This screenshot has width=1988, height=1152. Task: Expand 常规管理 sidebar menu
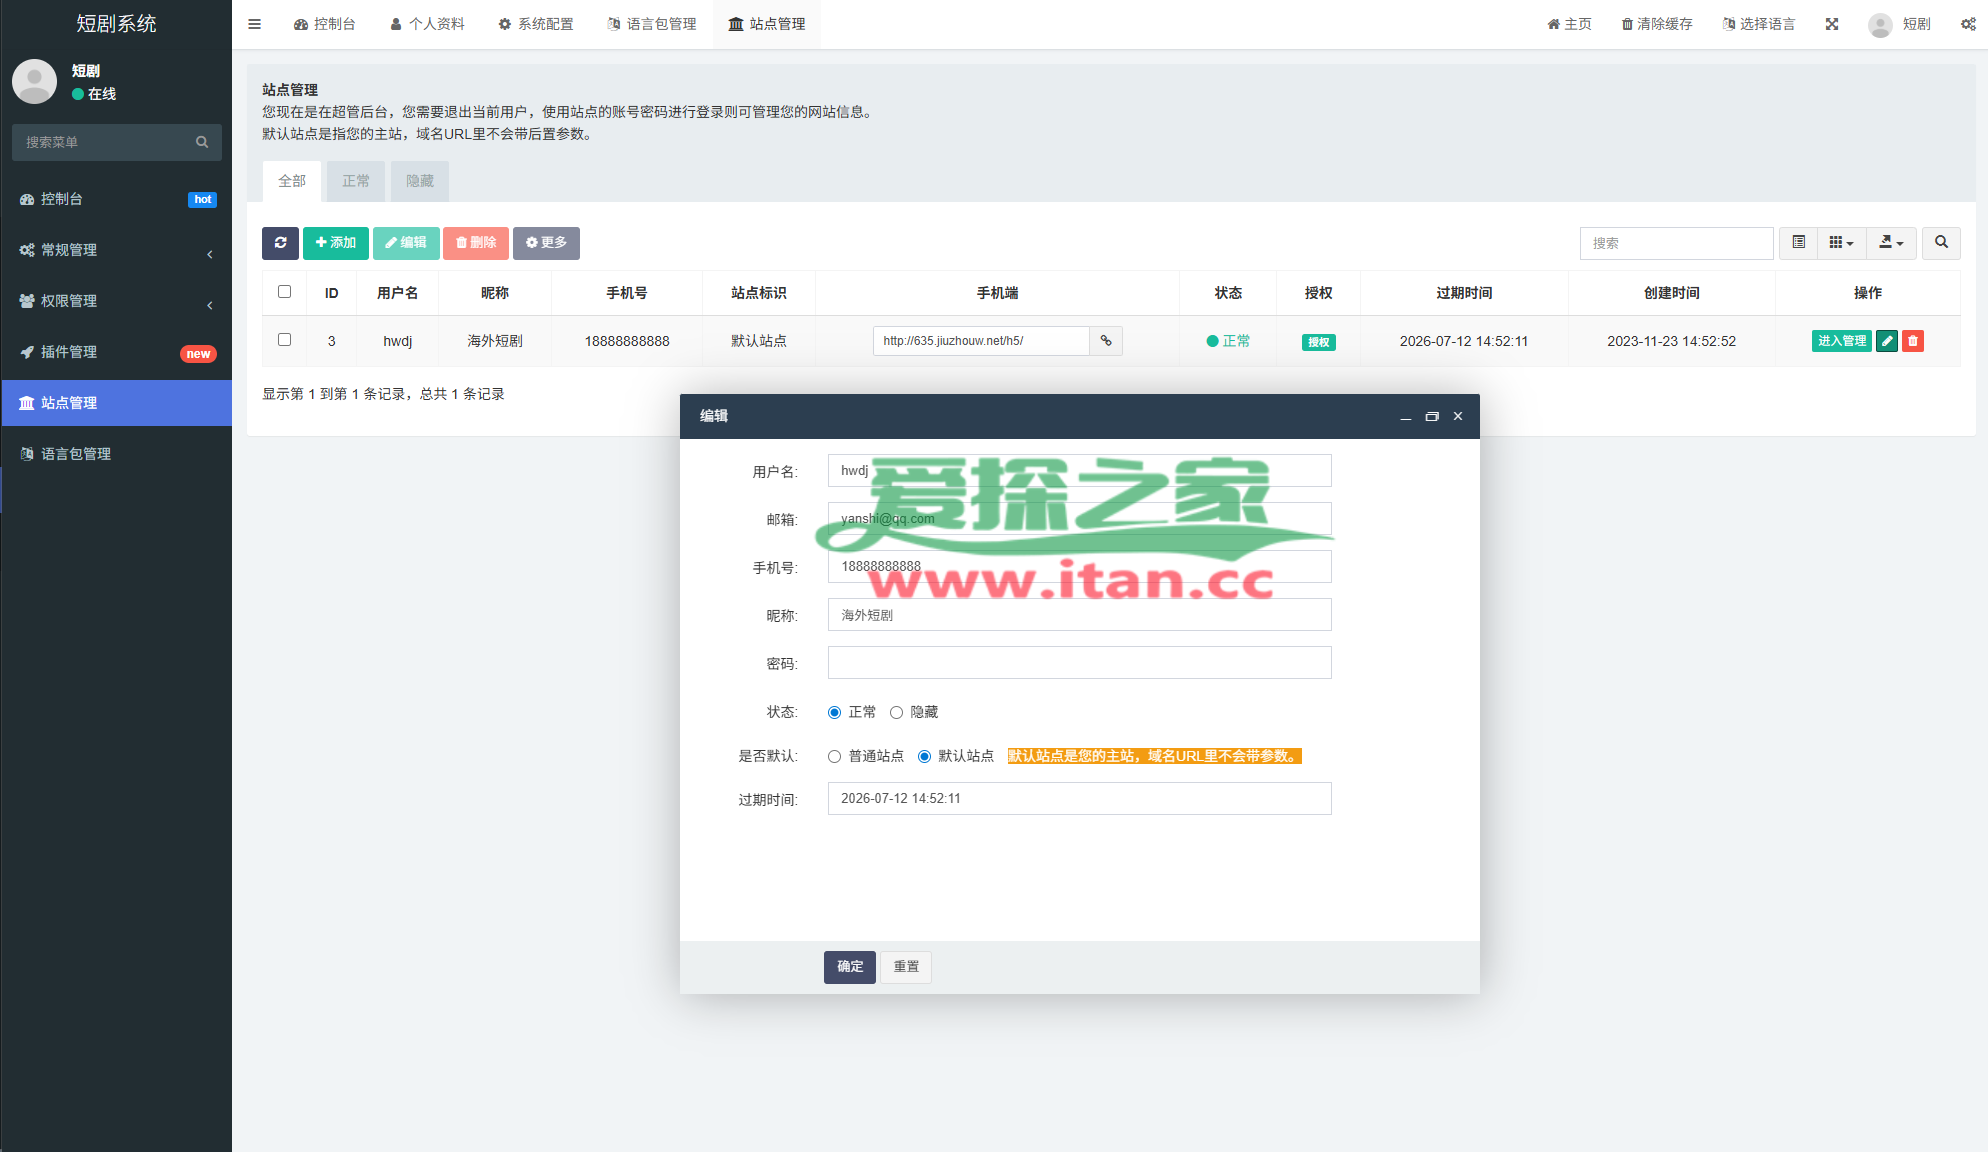click(x=116, y=250)
